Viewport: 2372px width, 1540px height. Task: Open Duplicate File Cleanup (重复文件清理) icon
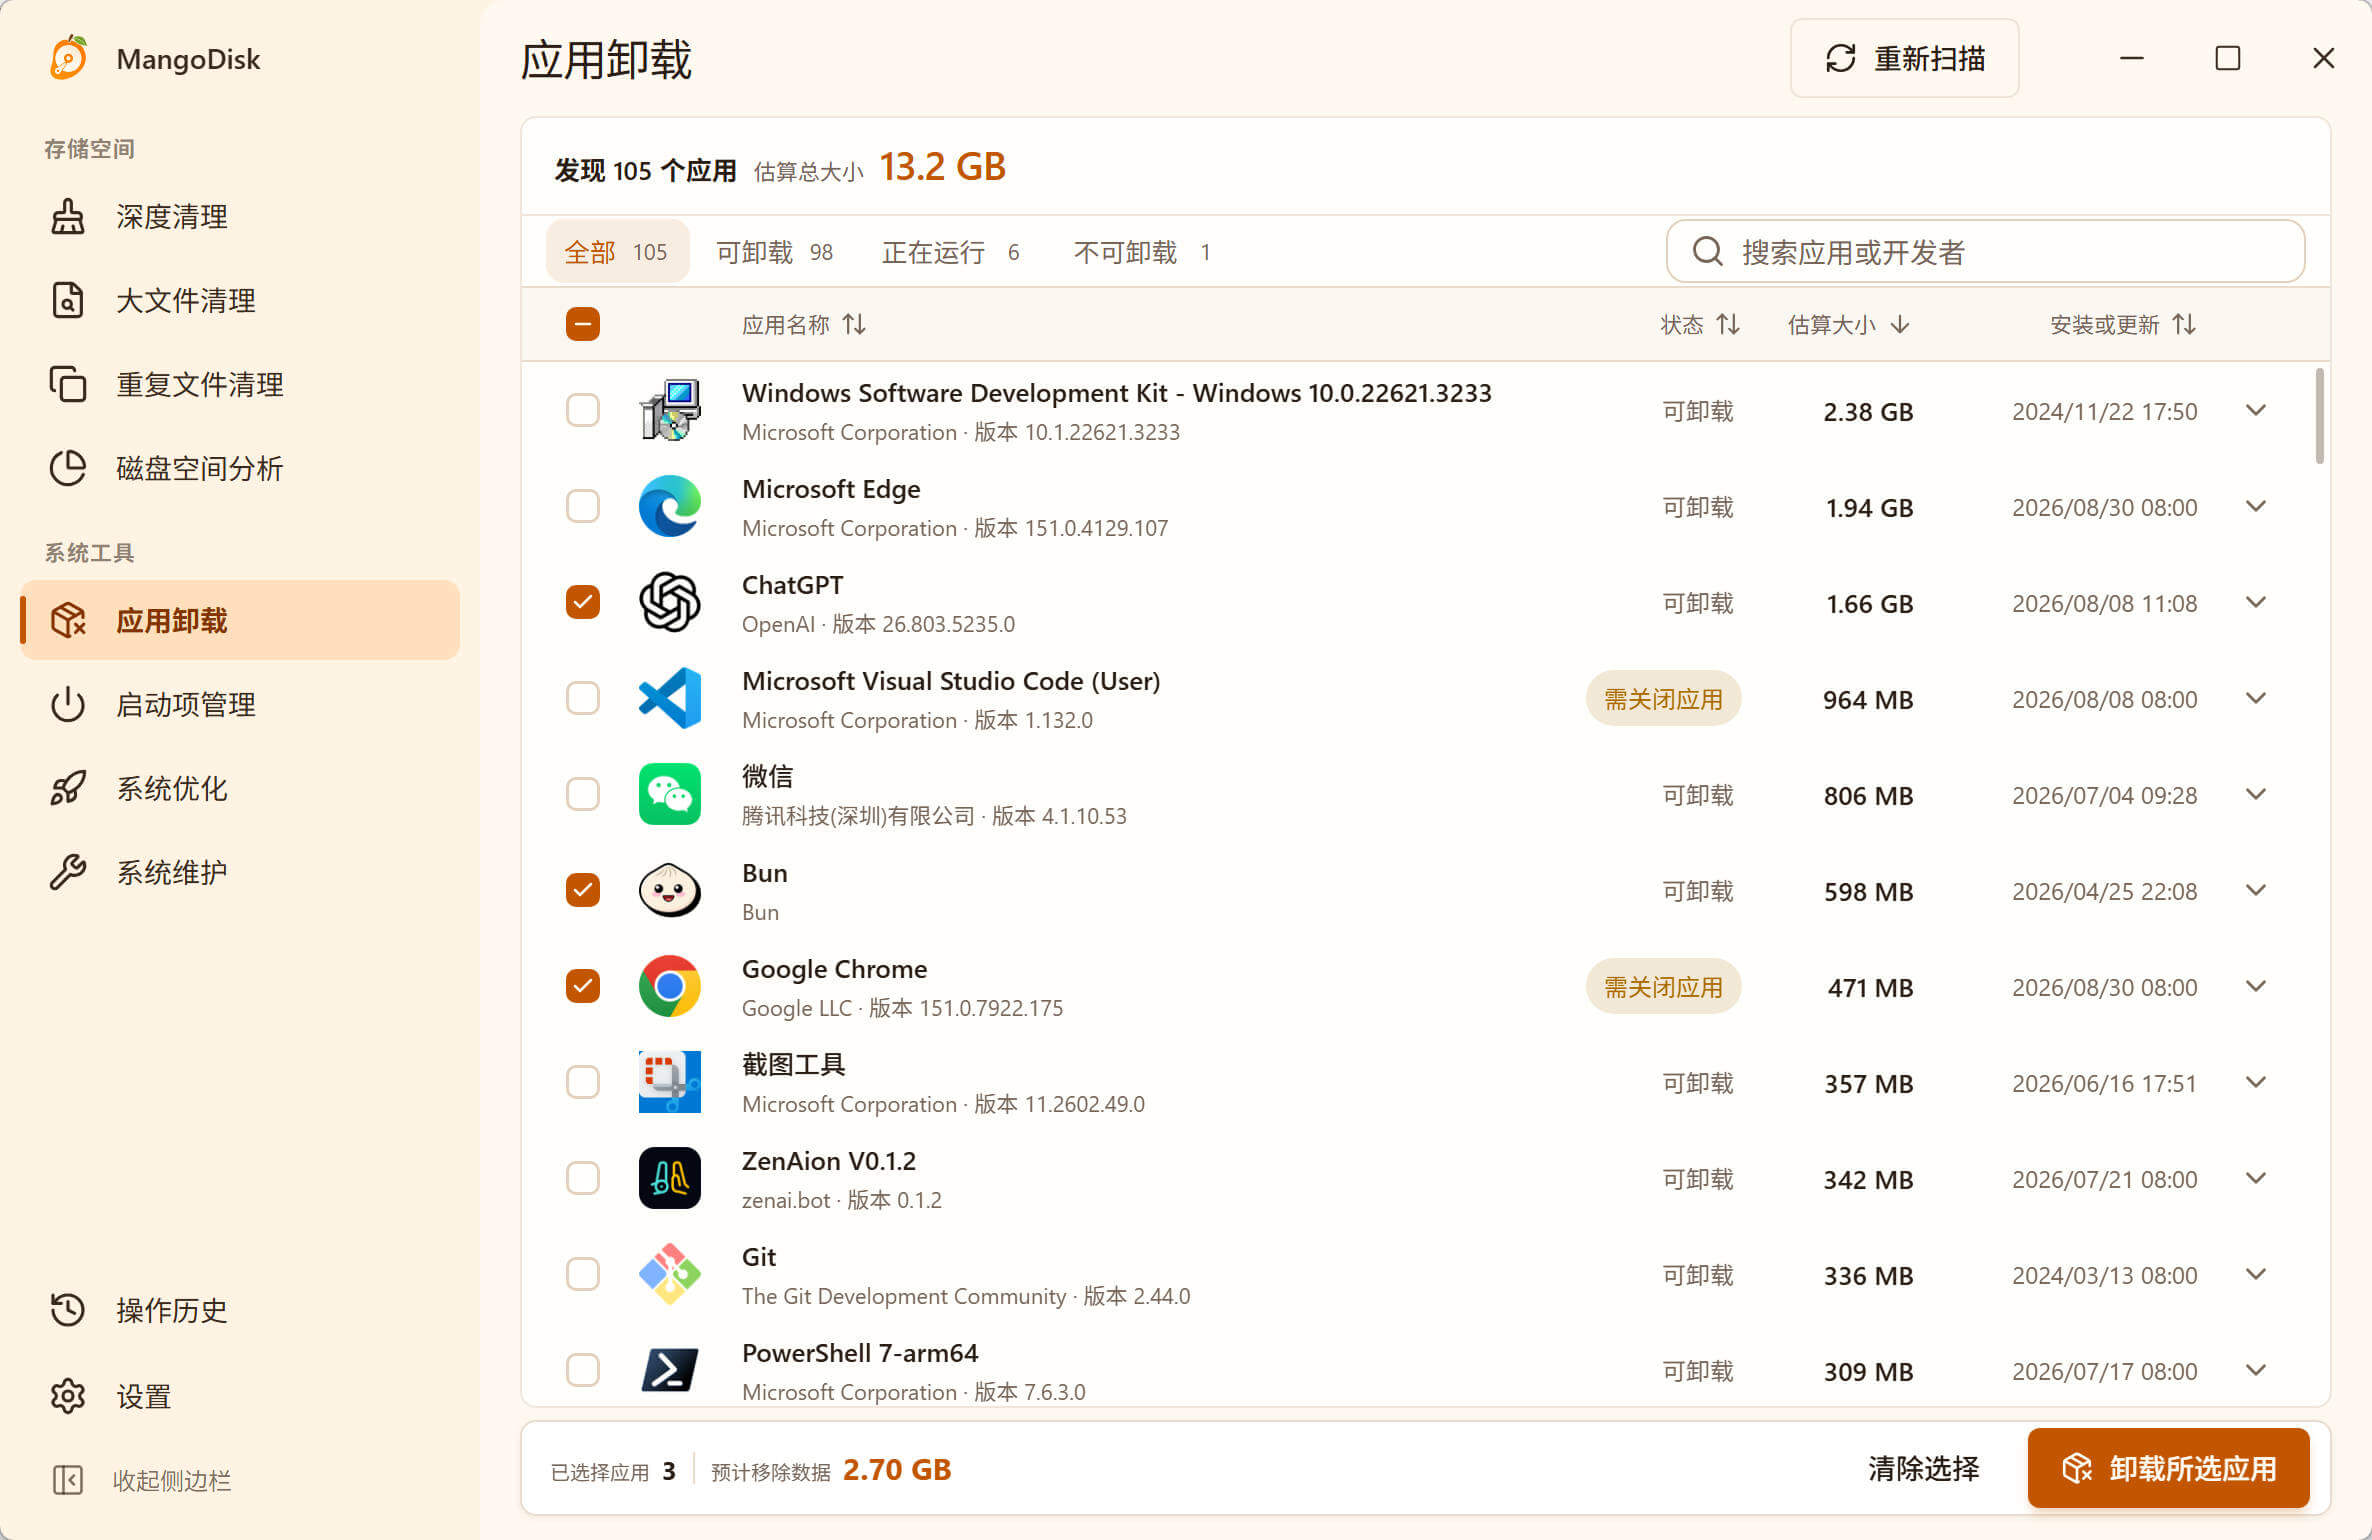68,385
